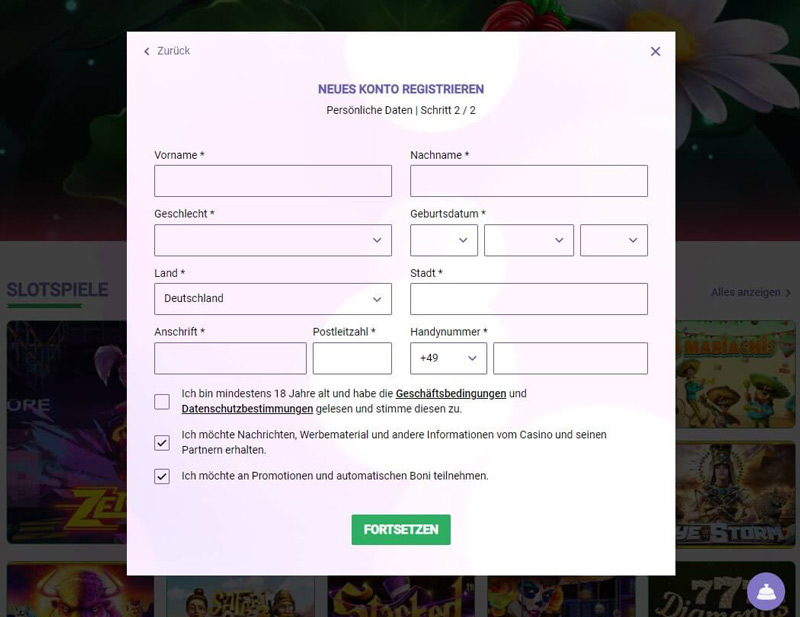Click the Alles anzeigen arrow
800x617 pixels.
coord(788,293)
